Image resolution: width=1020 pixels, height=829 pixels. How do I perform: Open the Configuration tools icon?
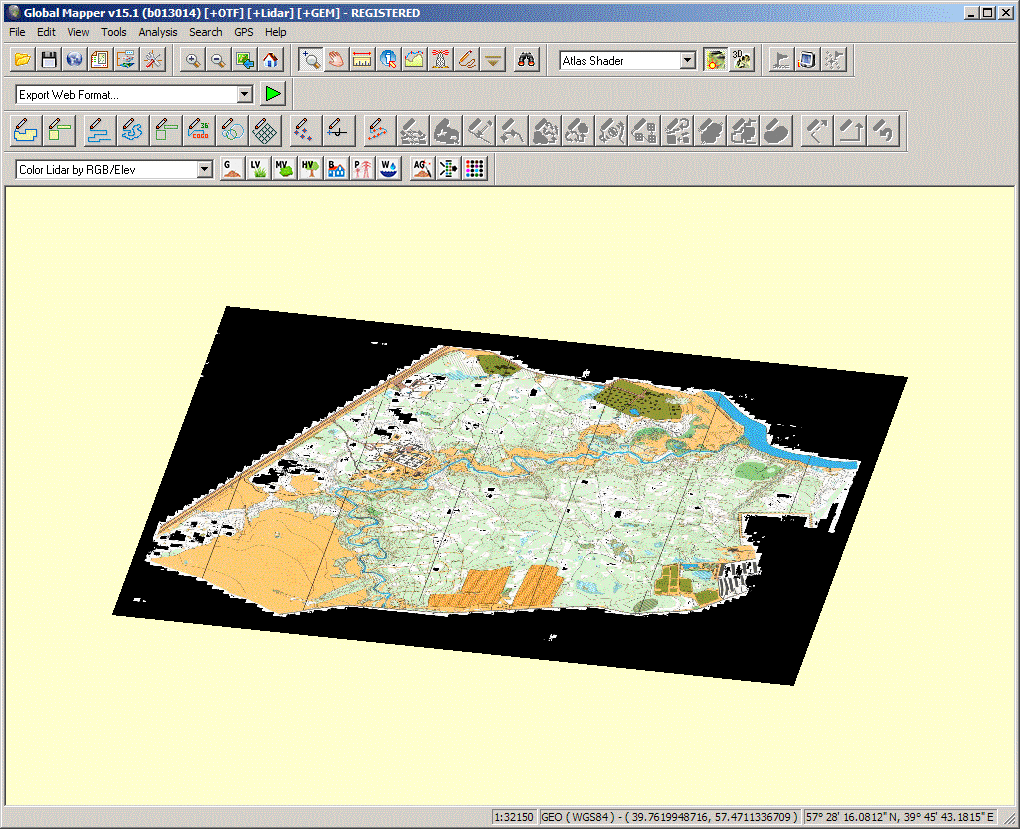152,60
